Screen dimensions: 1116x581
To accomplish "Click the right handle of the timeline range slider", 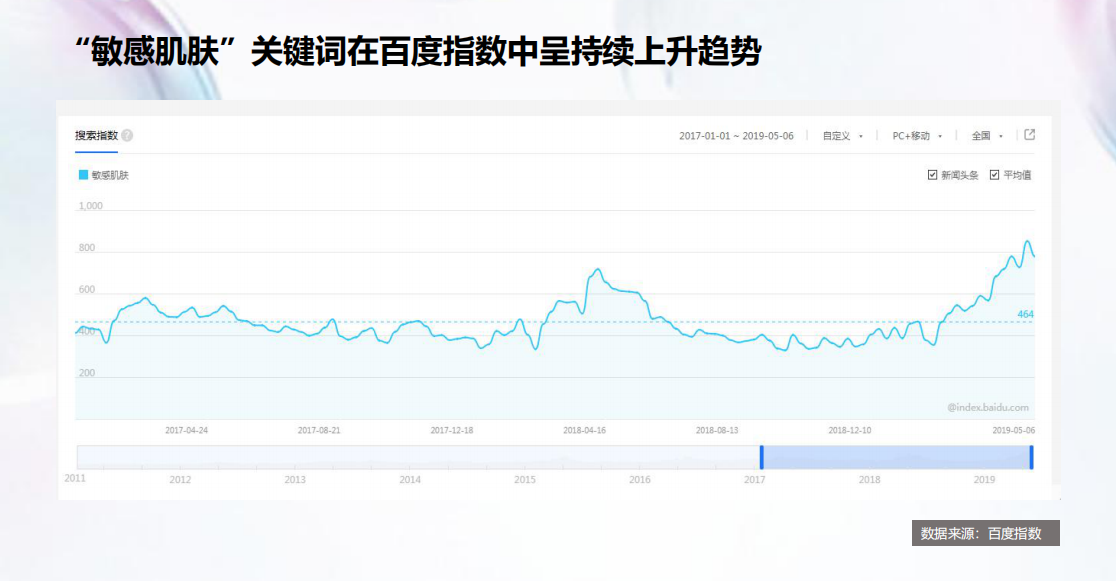I will click(1031, 457).
